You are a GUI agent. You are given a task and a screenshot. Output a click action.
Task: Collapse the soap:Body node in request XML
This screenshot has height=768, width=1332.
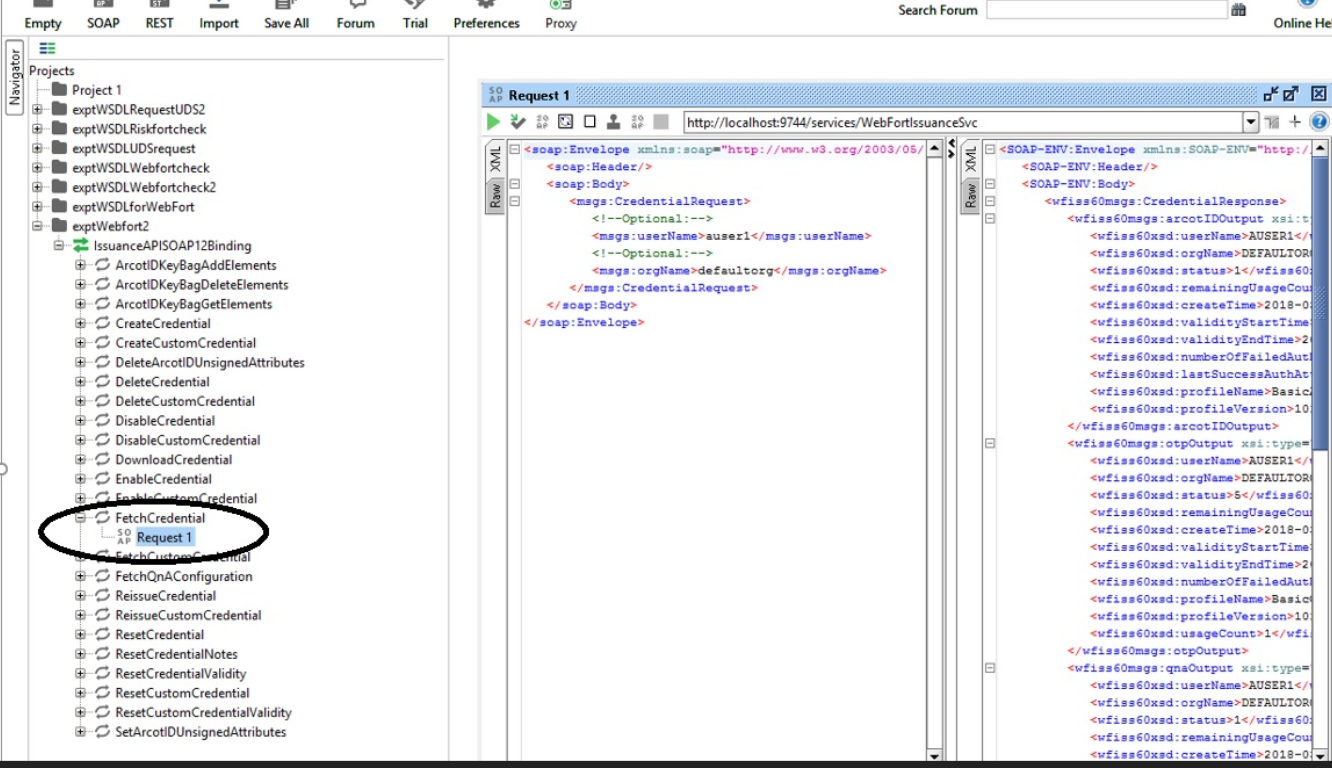coord(515,184)
